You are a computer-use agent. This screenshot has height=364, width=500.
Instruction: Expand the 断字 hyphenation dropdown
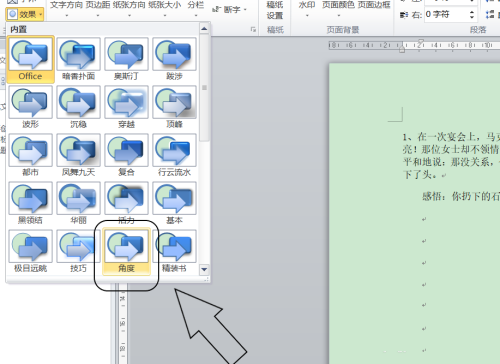[229, 10]
